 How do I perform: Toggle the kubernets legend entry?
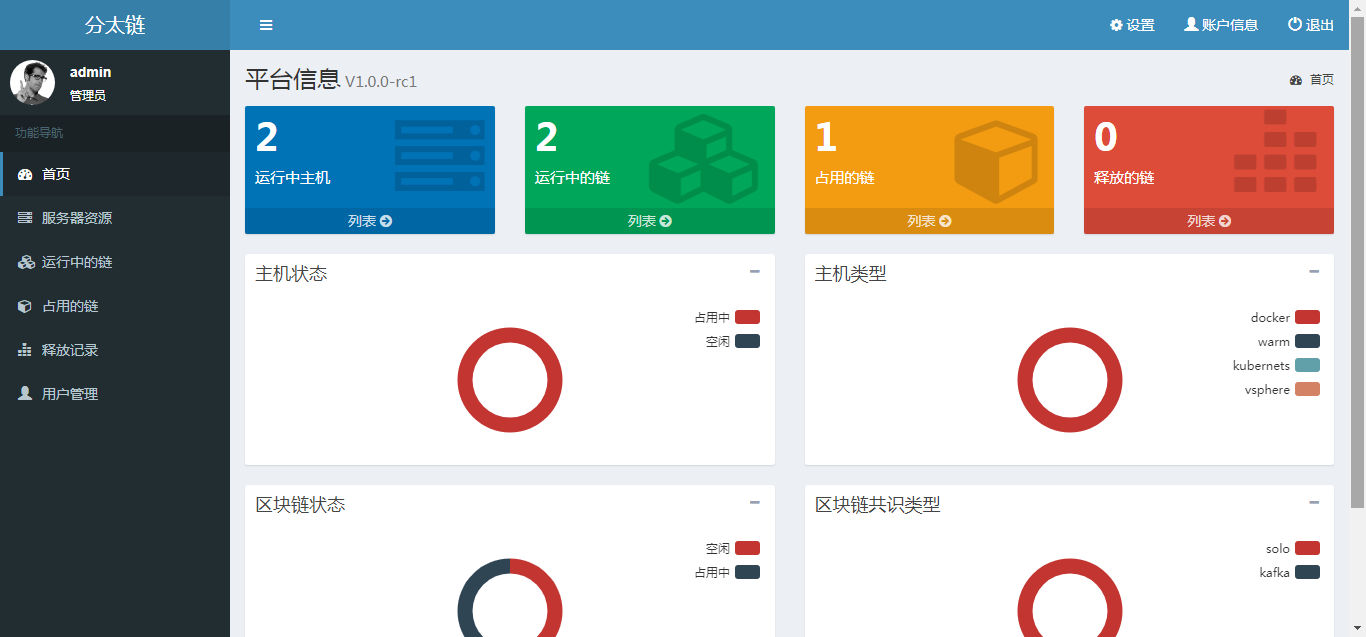coord(1307,365)
